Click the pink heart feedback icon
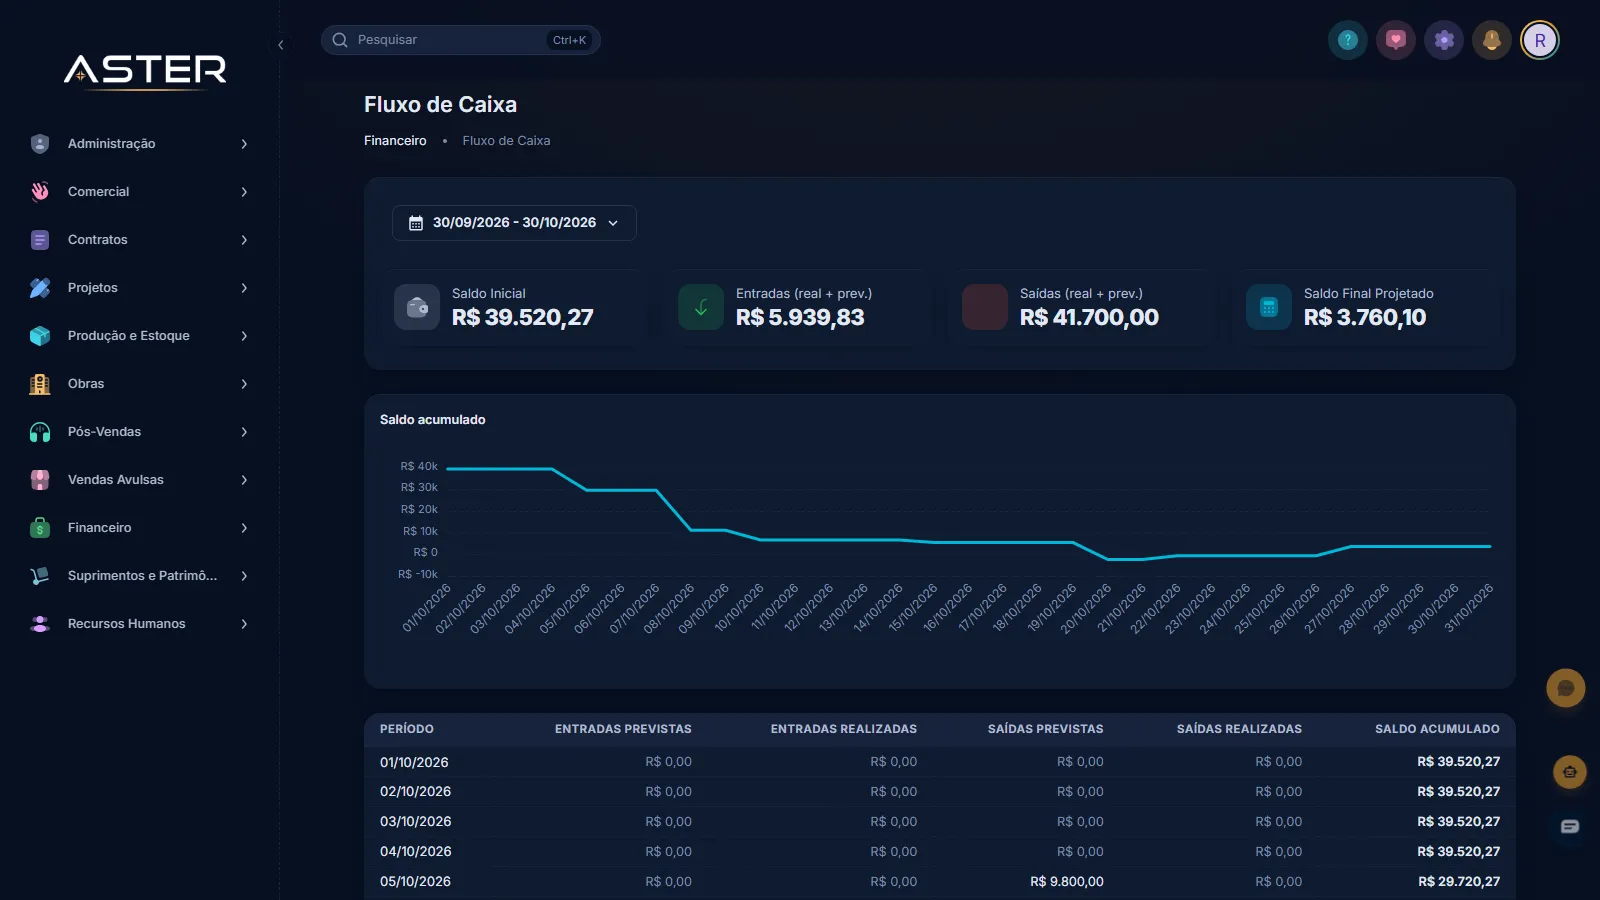This screenshot has width=1600, height=900. pos(1396,40)
